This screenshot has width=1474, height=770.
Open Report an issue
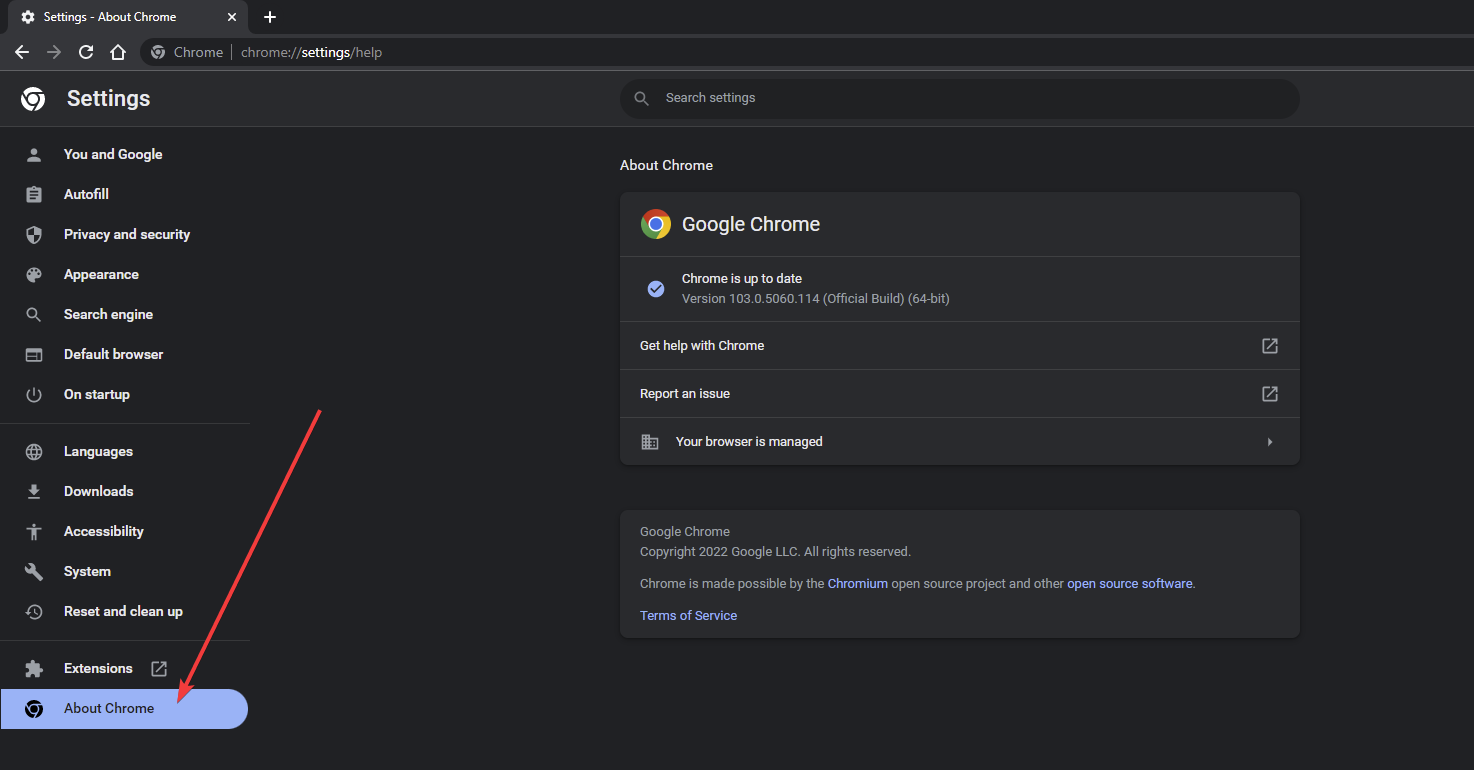point(960,393)
